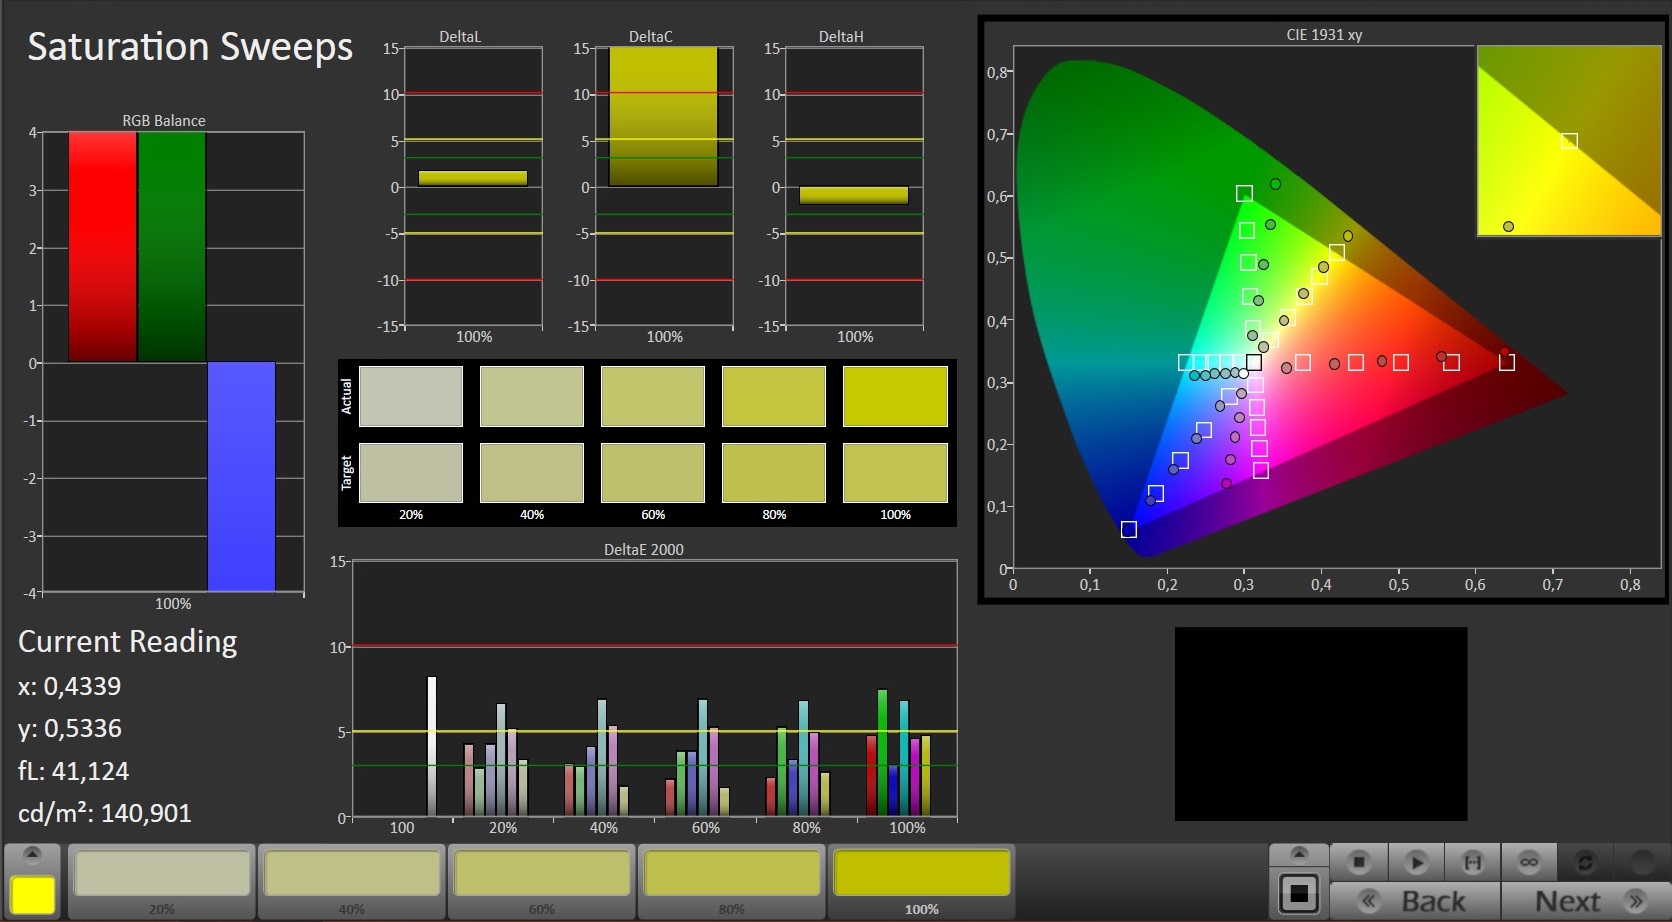Click the black pattern preview window
This screenshot has height=922, width=1672.
(1320, 724)
